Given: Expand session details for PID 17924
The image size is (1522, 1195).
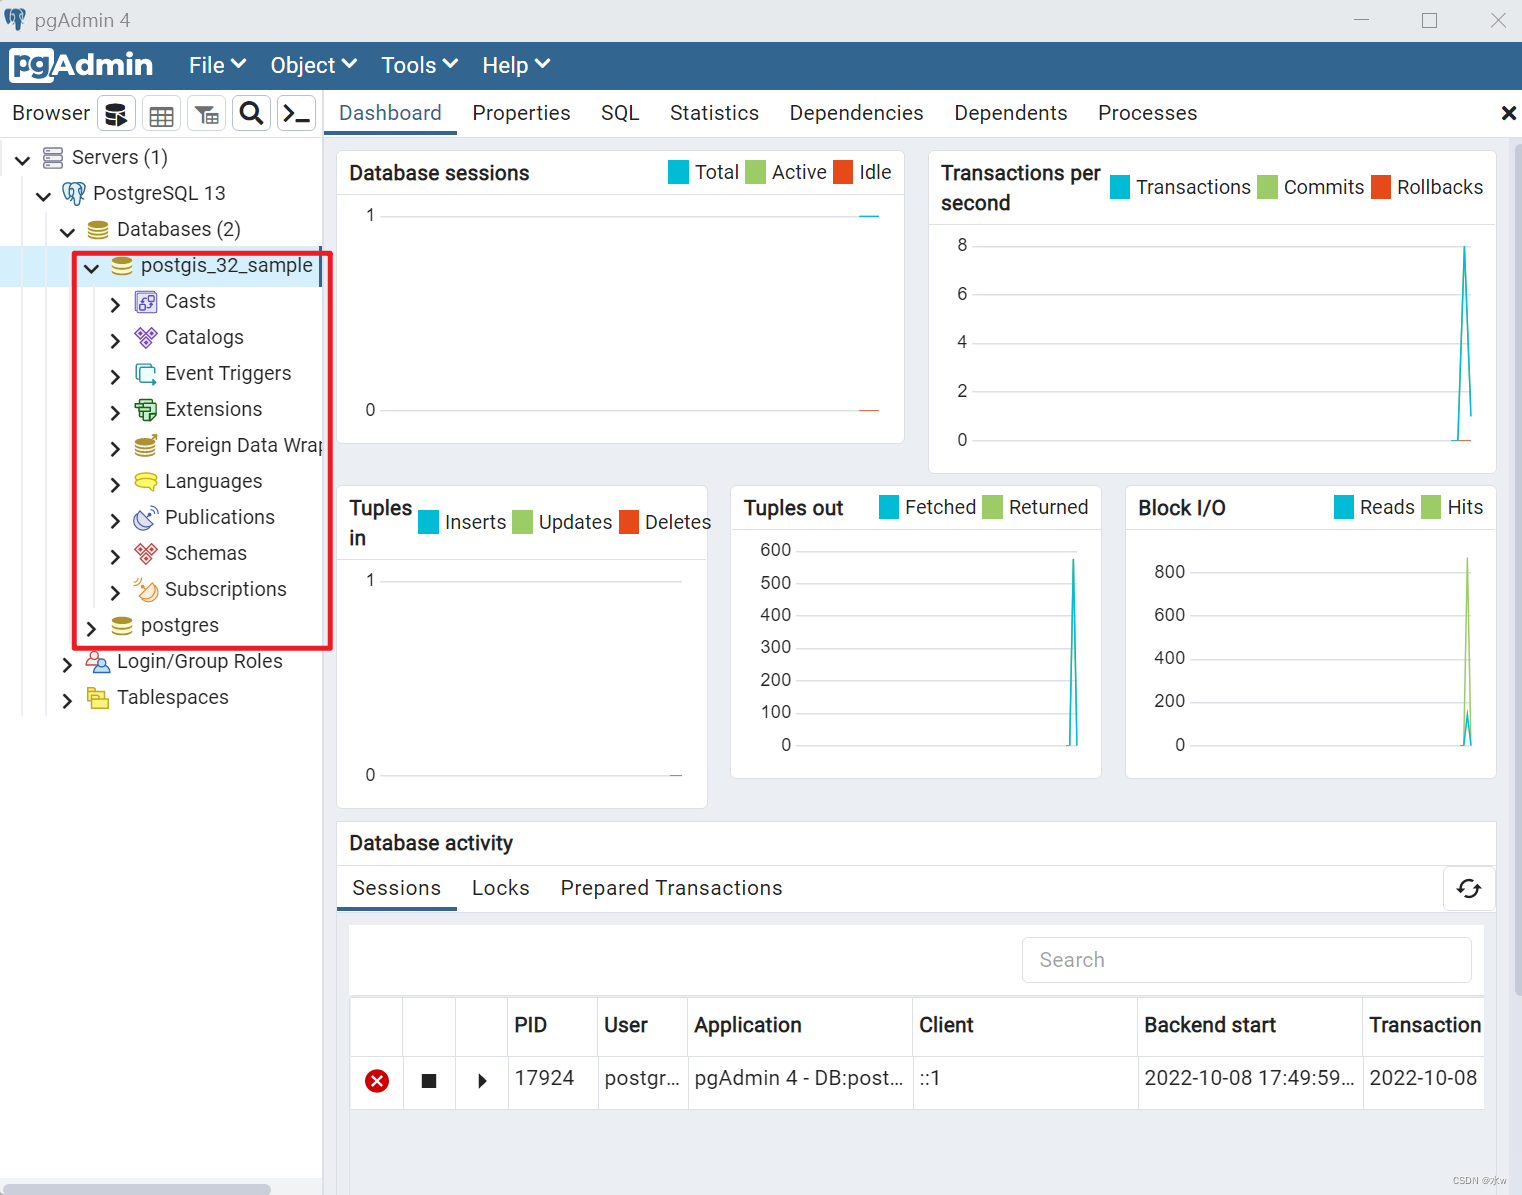Looking at the screenshot, I should coord(482,1081).
